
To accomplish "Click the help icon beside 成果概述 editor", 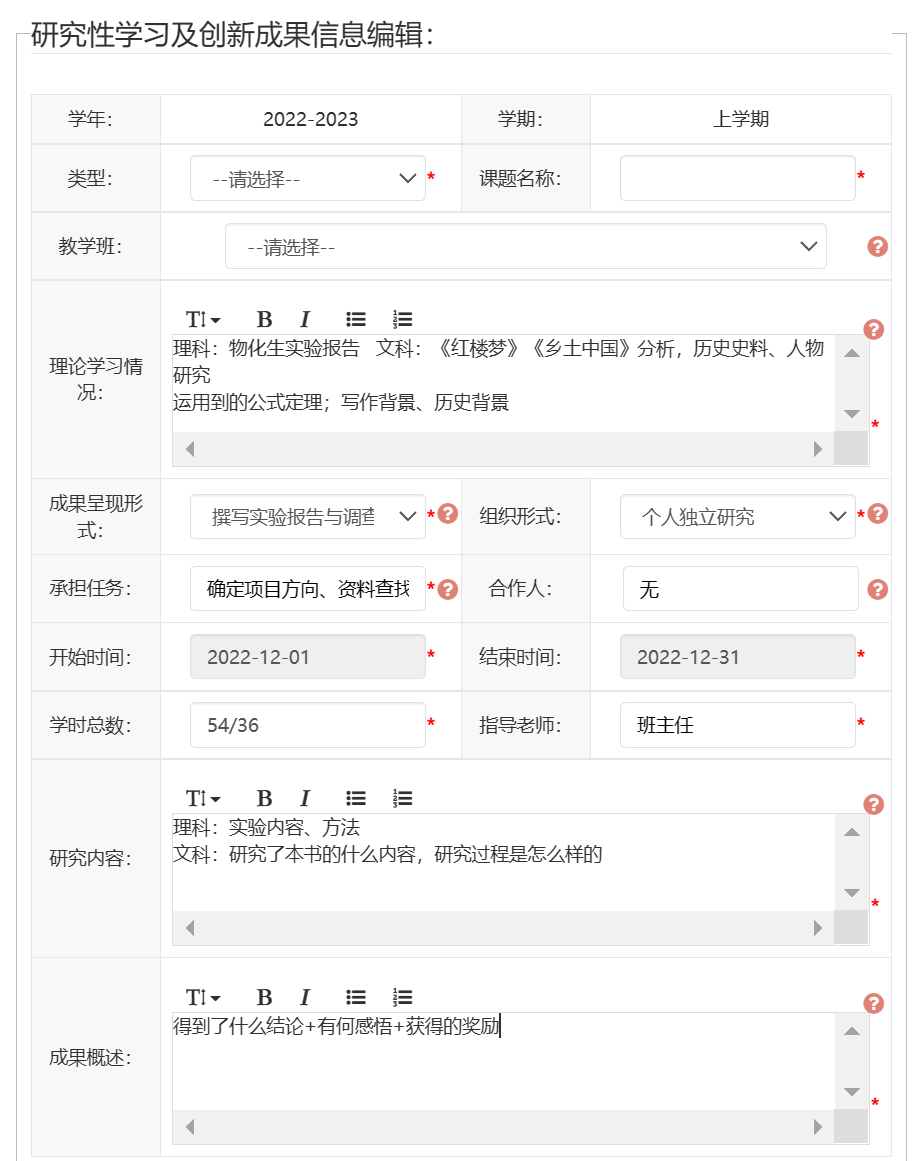I will (x=874, y=1003).
